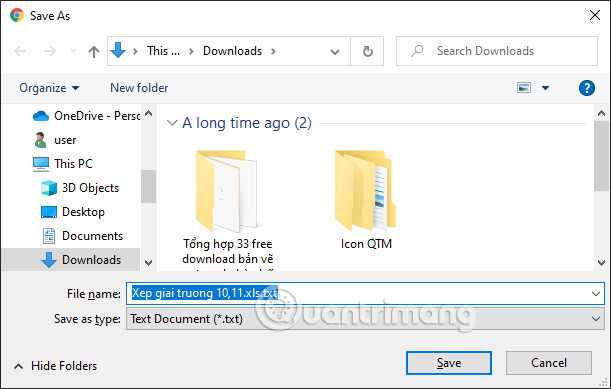Click sidebar scroll up arrow

click(148, 113)
